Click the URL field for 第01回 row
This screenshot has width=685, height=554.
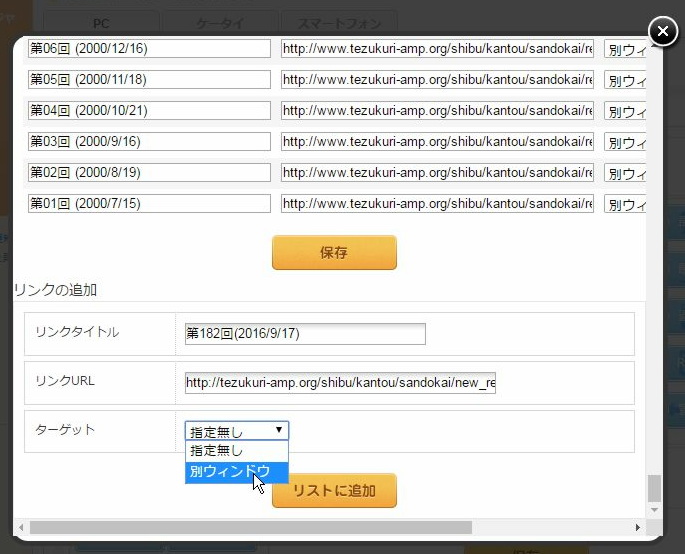pyautogui.click(x=437, y=204)
